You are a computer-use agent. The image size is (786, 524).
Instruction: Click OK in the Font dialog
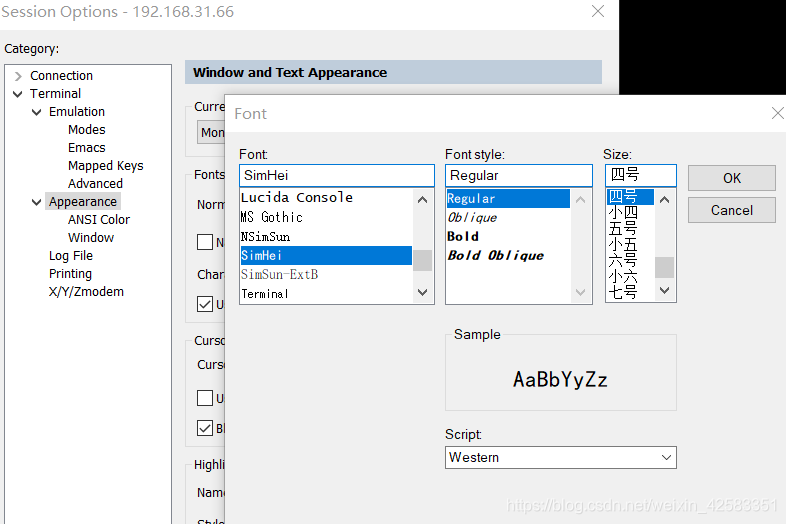pos(731,178)
